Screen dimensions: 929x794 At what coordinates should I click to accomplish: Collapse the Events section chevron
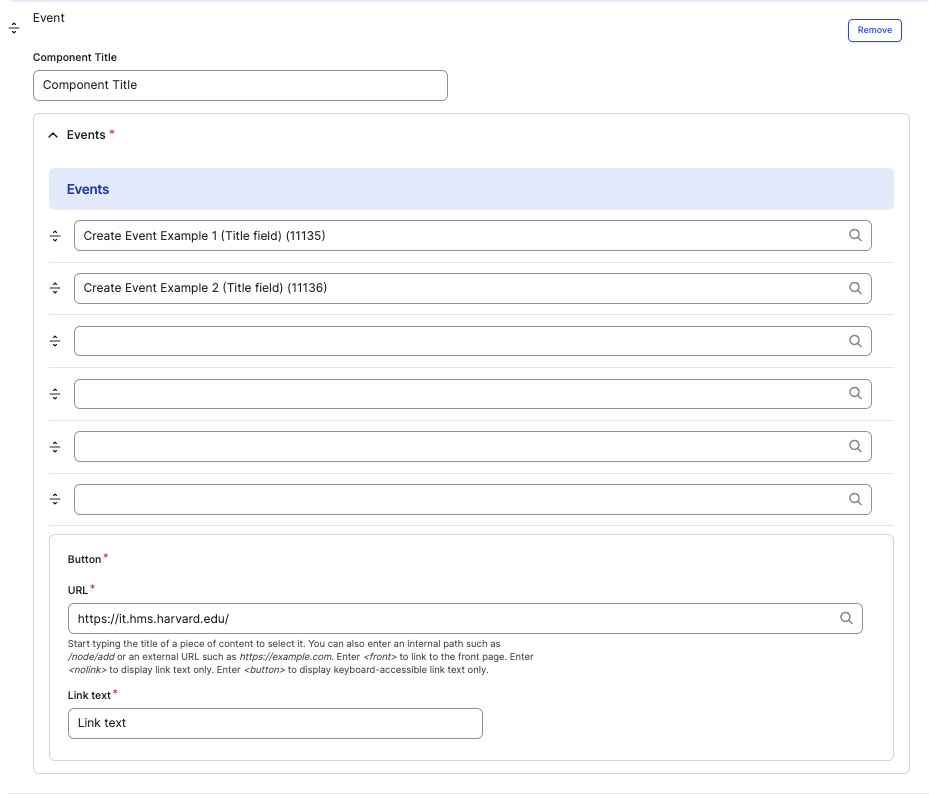click(x=53, y=135)
